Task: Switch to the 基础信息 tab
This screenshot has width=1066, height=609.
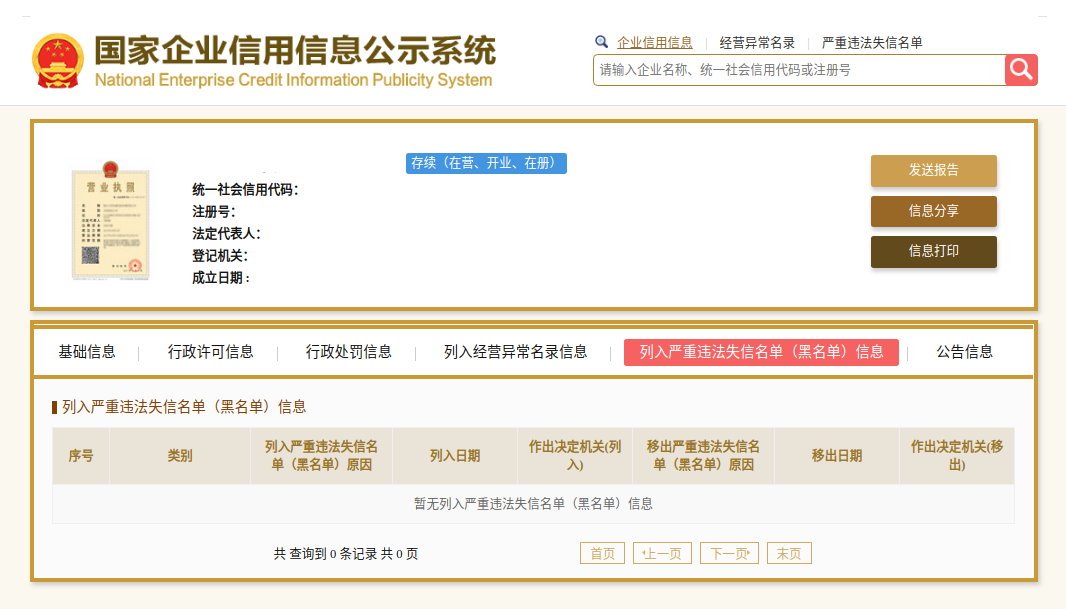Action: point(87,352)
